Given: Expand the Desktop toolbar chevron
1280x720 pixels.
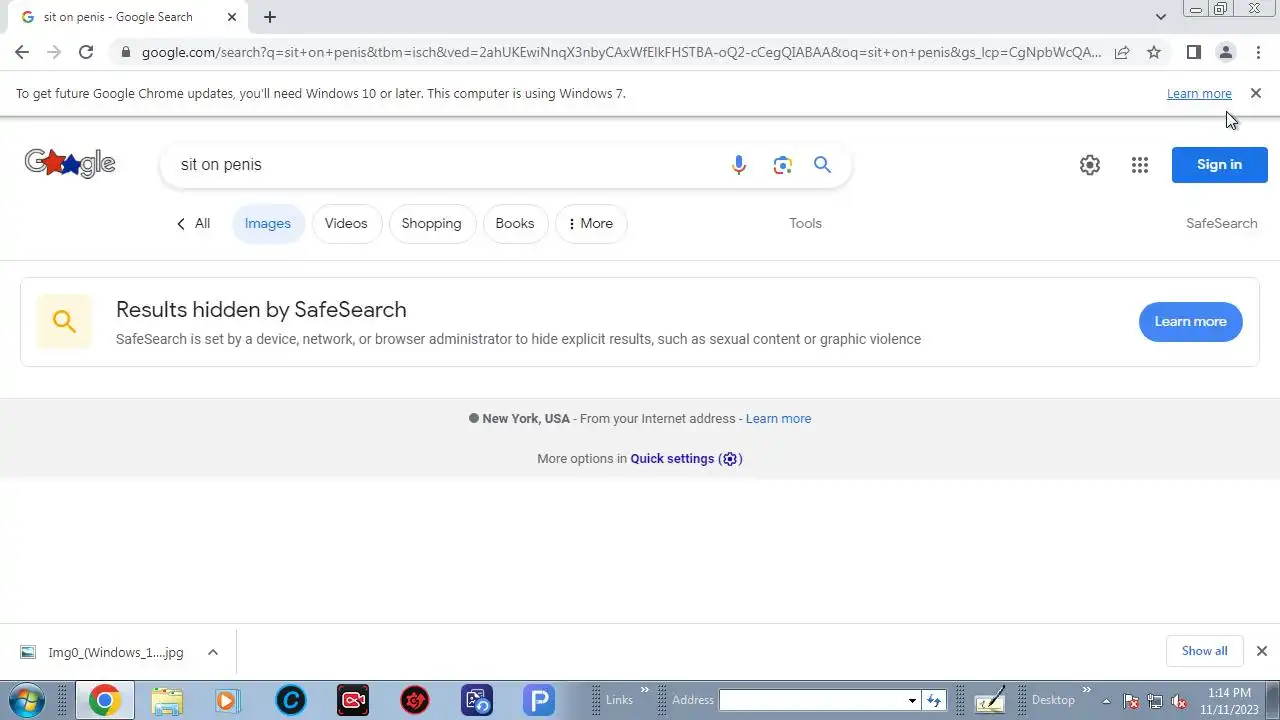Looking at the screenshot, I should click(x=1086, y=690).
